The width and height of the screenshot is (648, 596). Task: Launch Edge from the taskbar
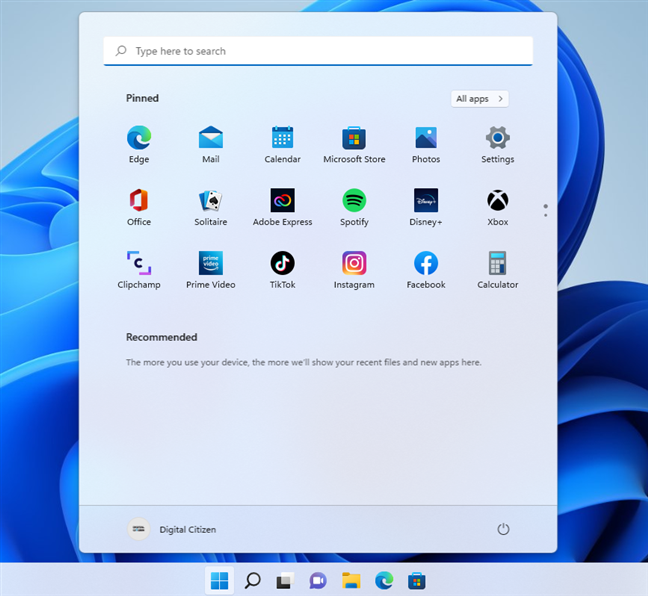coord(384,581)
